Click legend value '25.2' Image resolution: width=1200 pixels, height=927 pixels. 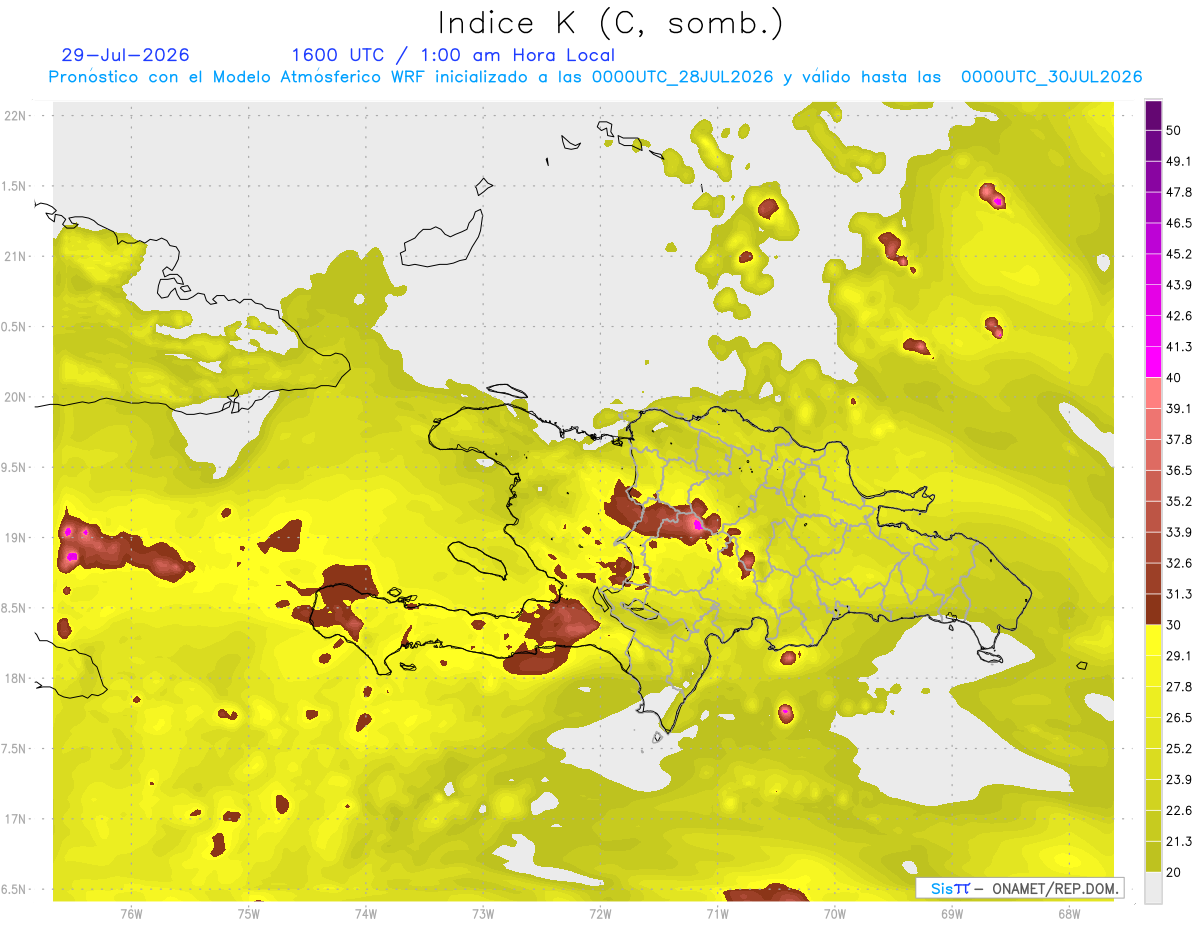pyautogui.click(x=1179, y=749)
